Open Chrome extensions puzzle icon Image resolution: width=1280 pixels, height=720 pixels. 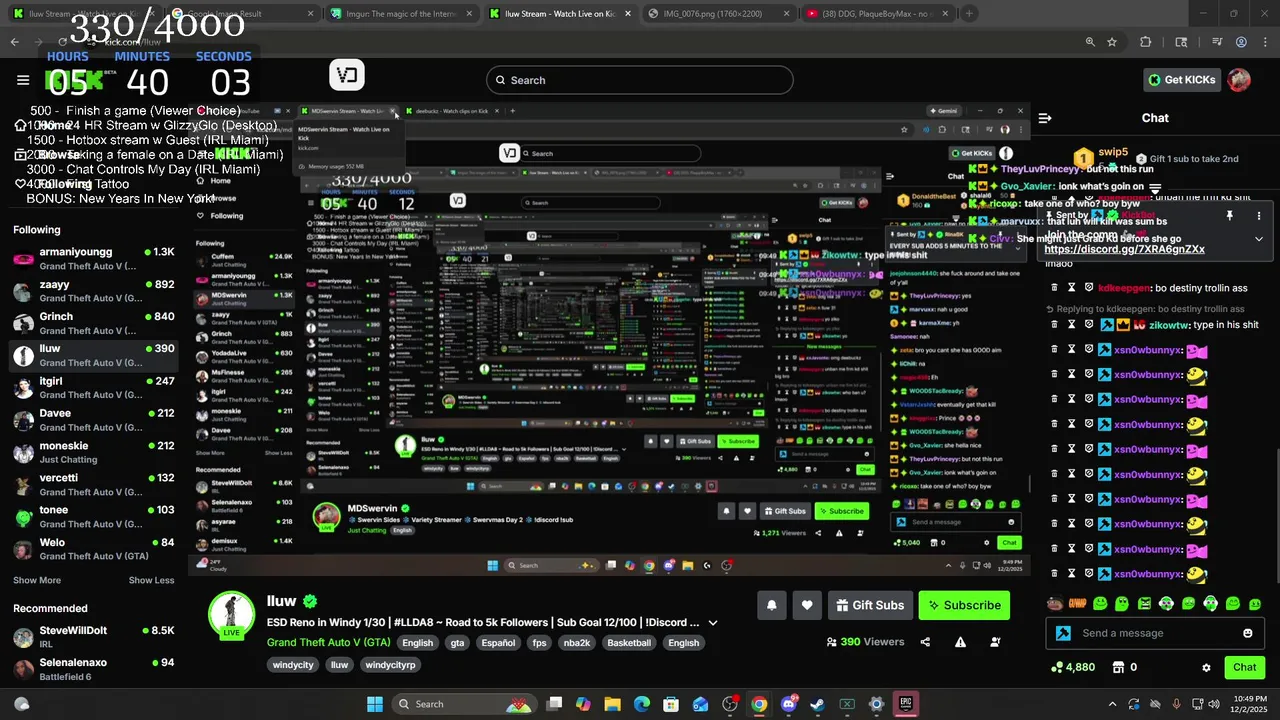click(x=1146, y=42)
